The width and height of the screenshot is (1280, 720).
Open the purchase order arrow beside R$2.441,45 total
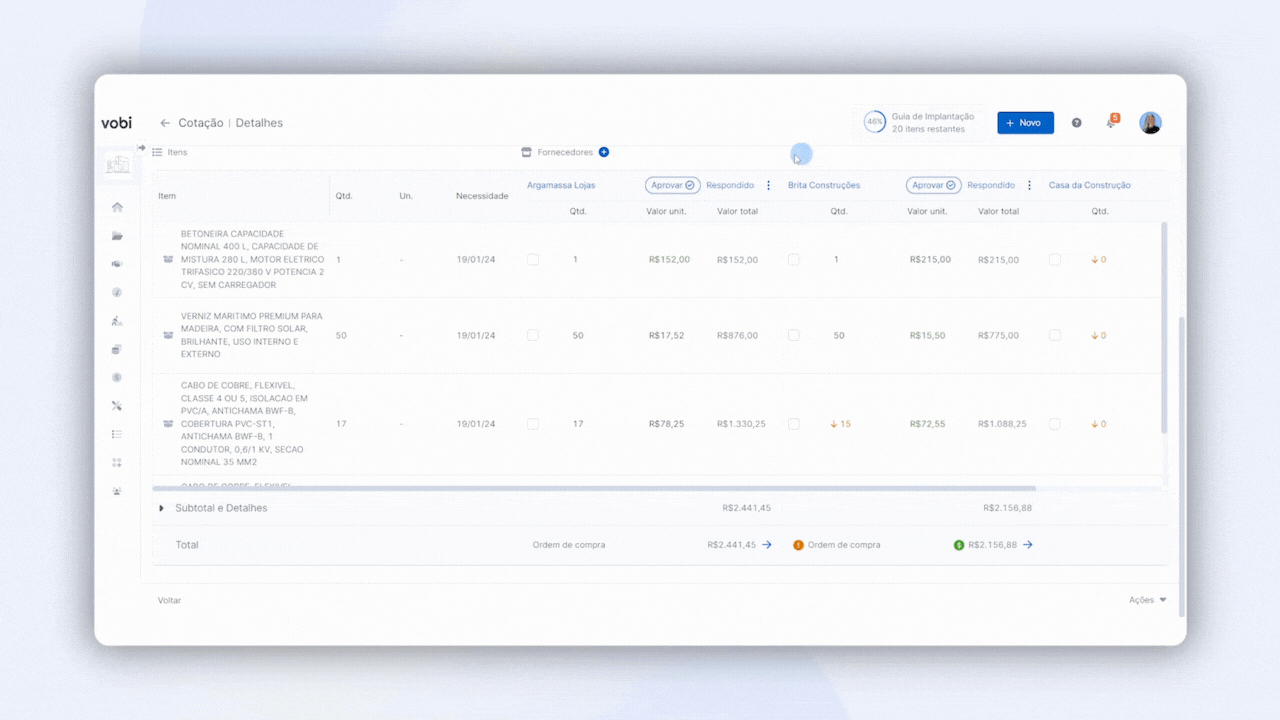767,545
